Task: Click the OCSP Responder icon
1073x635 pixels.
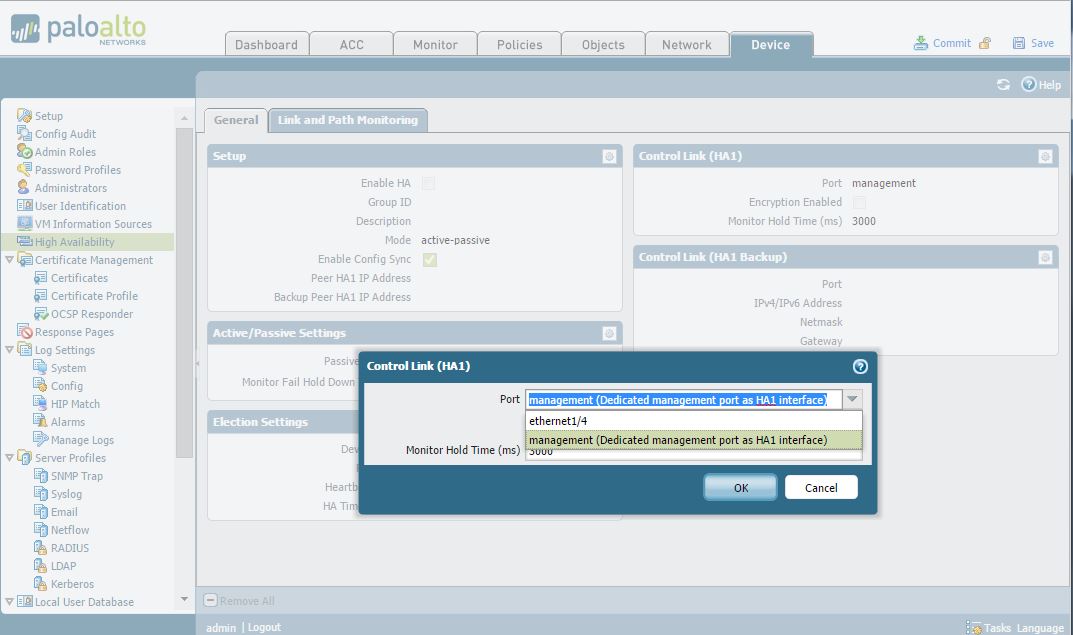Action: coord(41,313)
